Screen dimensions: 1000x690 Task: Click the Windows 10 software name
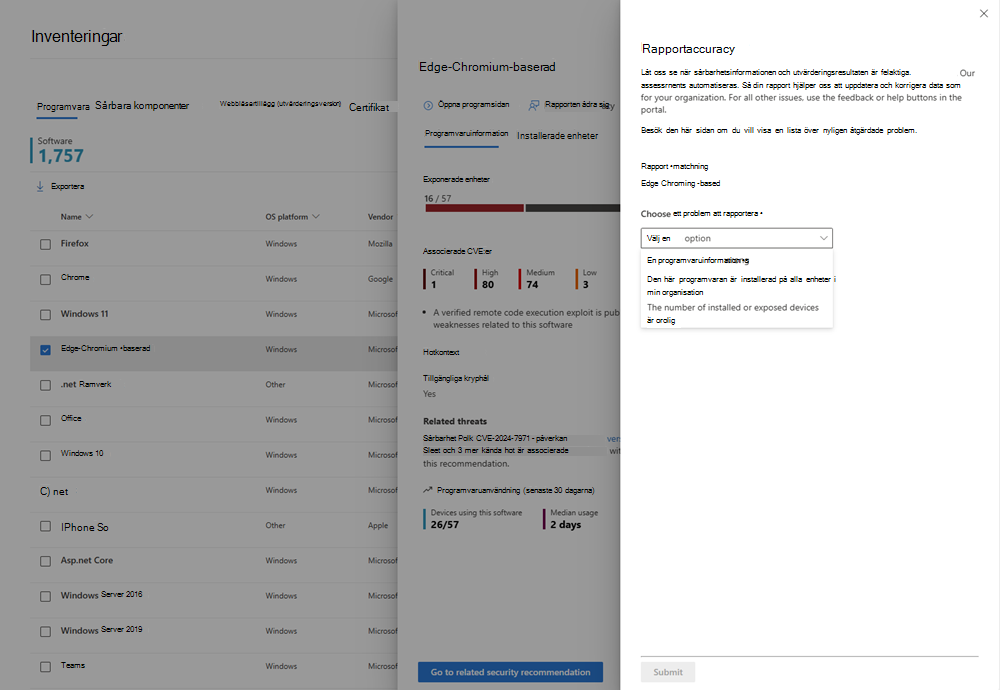[x=82, y=453]
